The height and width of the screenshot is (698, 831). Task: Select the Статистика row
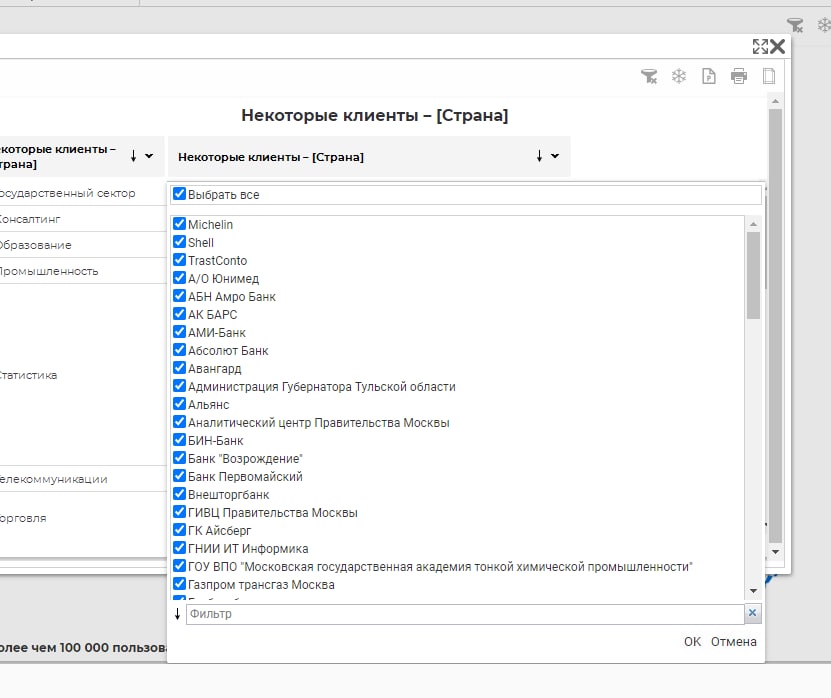[x=82, y=375]
